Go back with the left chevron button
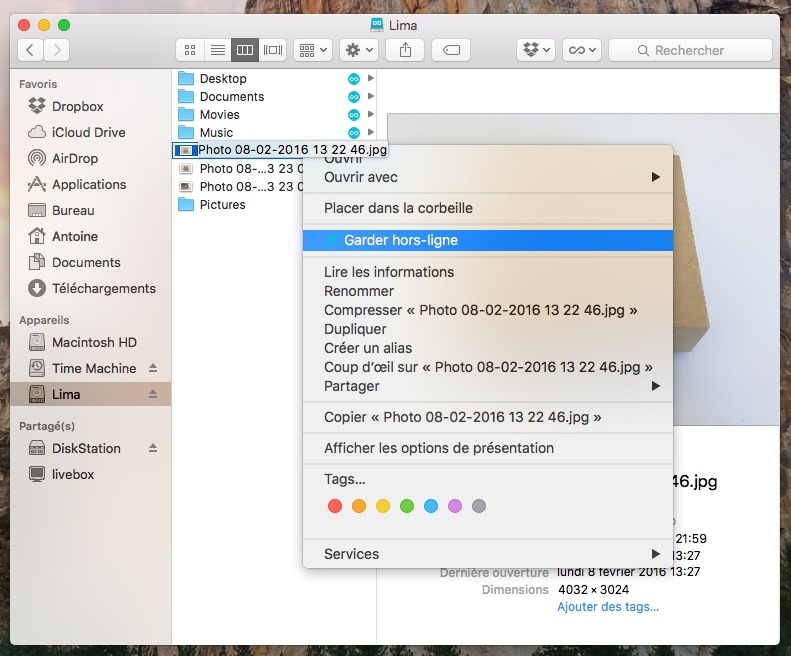791x656 pixels. point(30,50)
